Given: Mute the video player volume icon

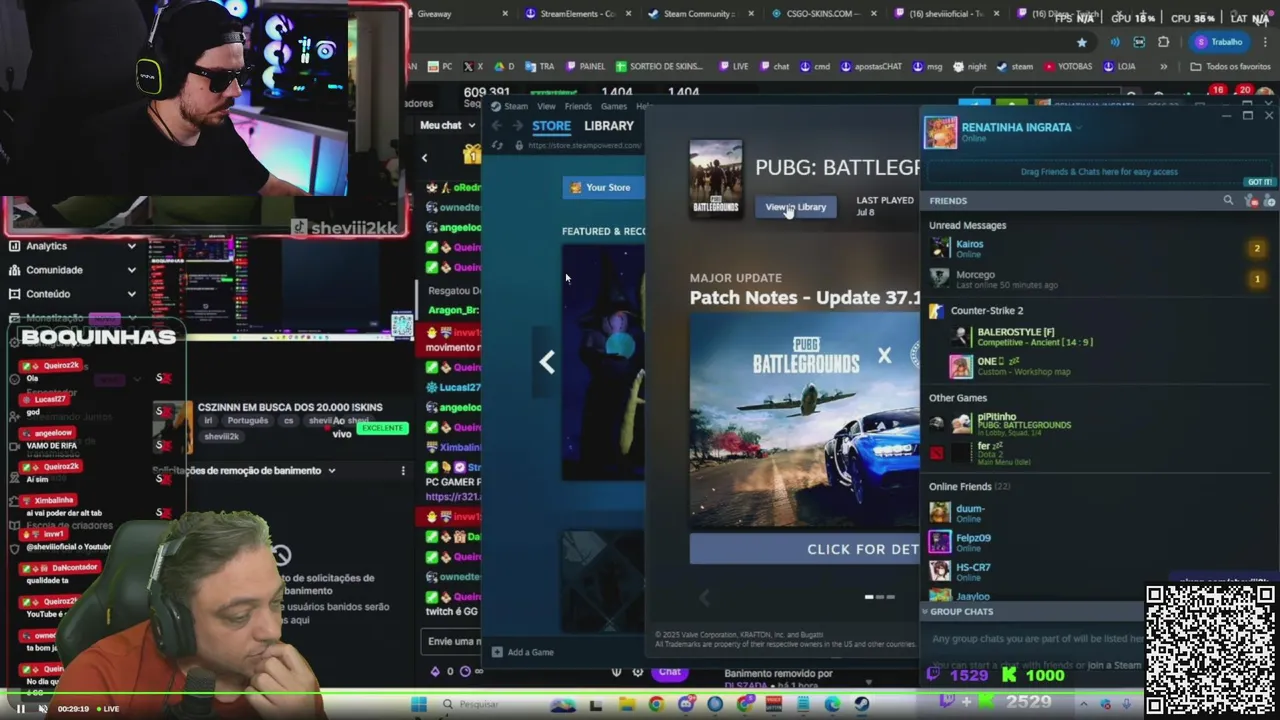Looking at the screenshot, I should coord(42,708).
